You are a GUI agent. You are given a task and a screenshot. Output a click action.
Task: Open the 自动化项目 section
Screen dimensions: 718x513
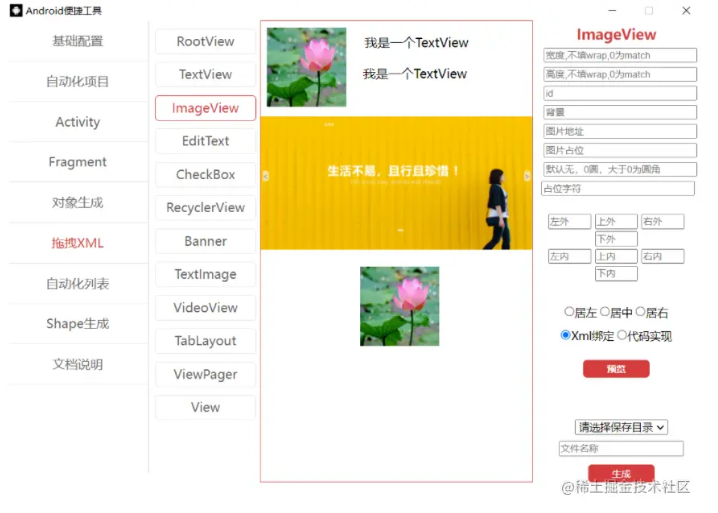77,82
